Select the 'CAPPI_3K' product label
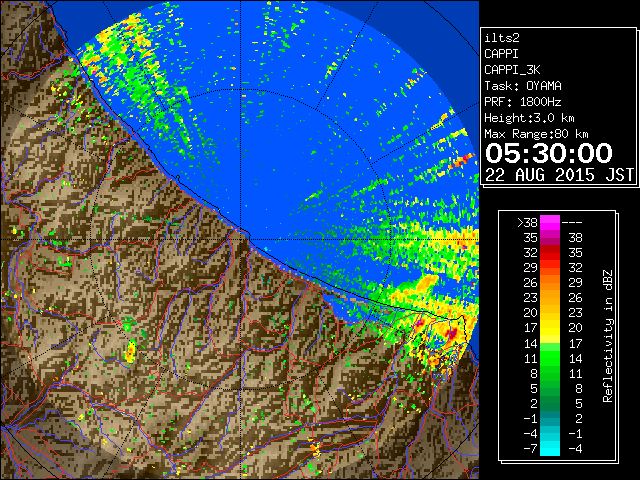 coord(512,70)
